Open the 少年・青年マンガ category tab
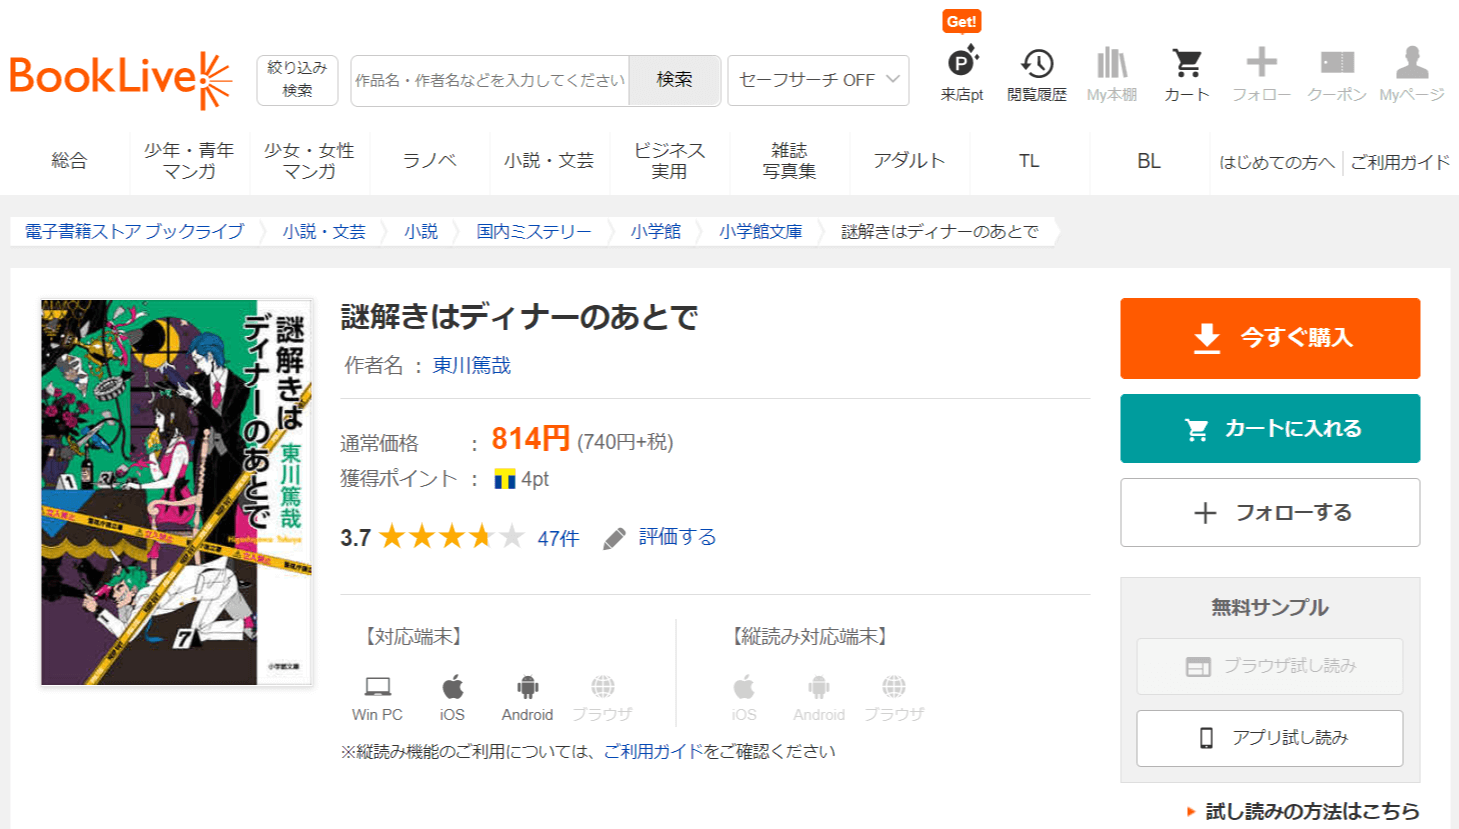1459x829 pixels. [x=189, y=161]
